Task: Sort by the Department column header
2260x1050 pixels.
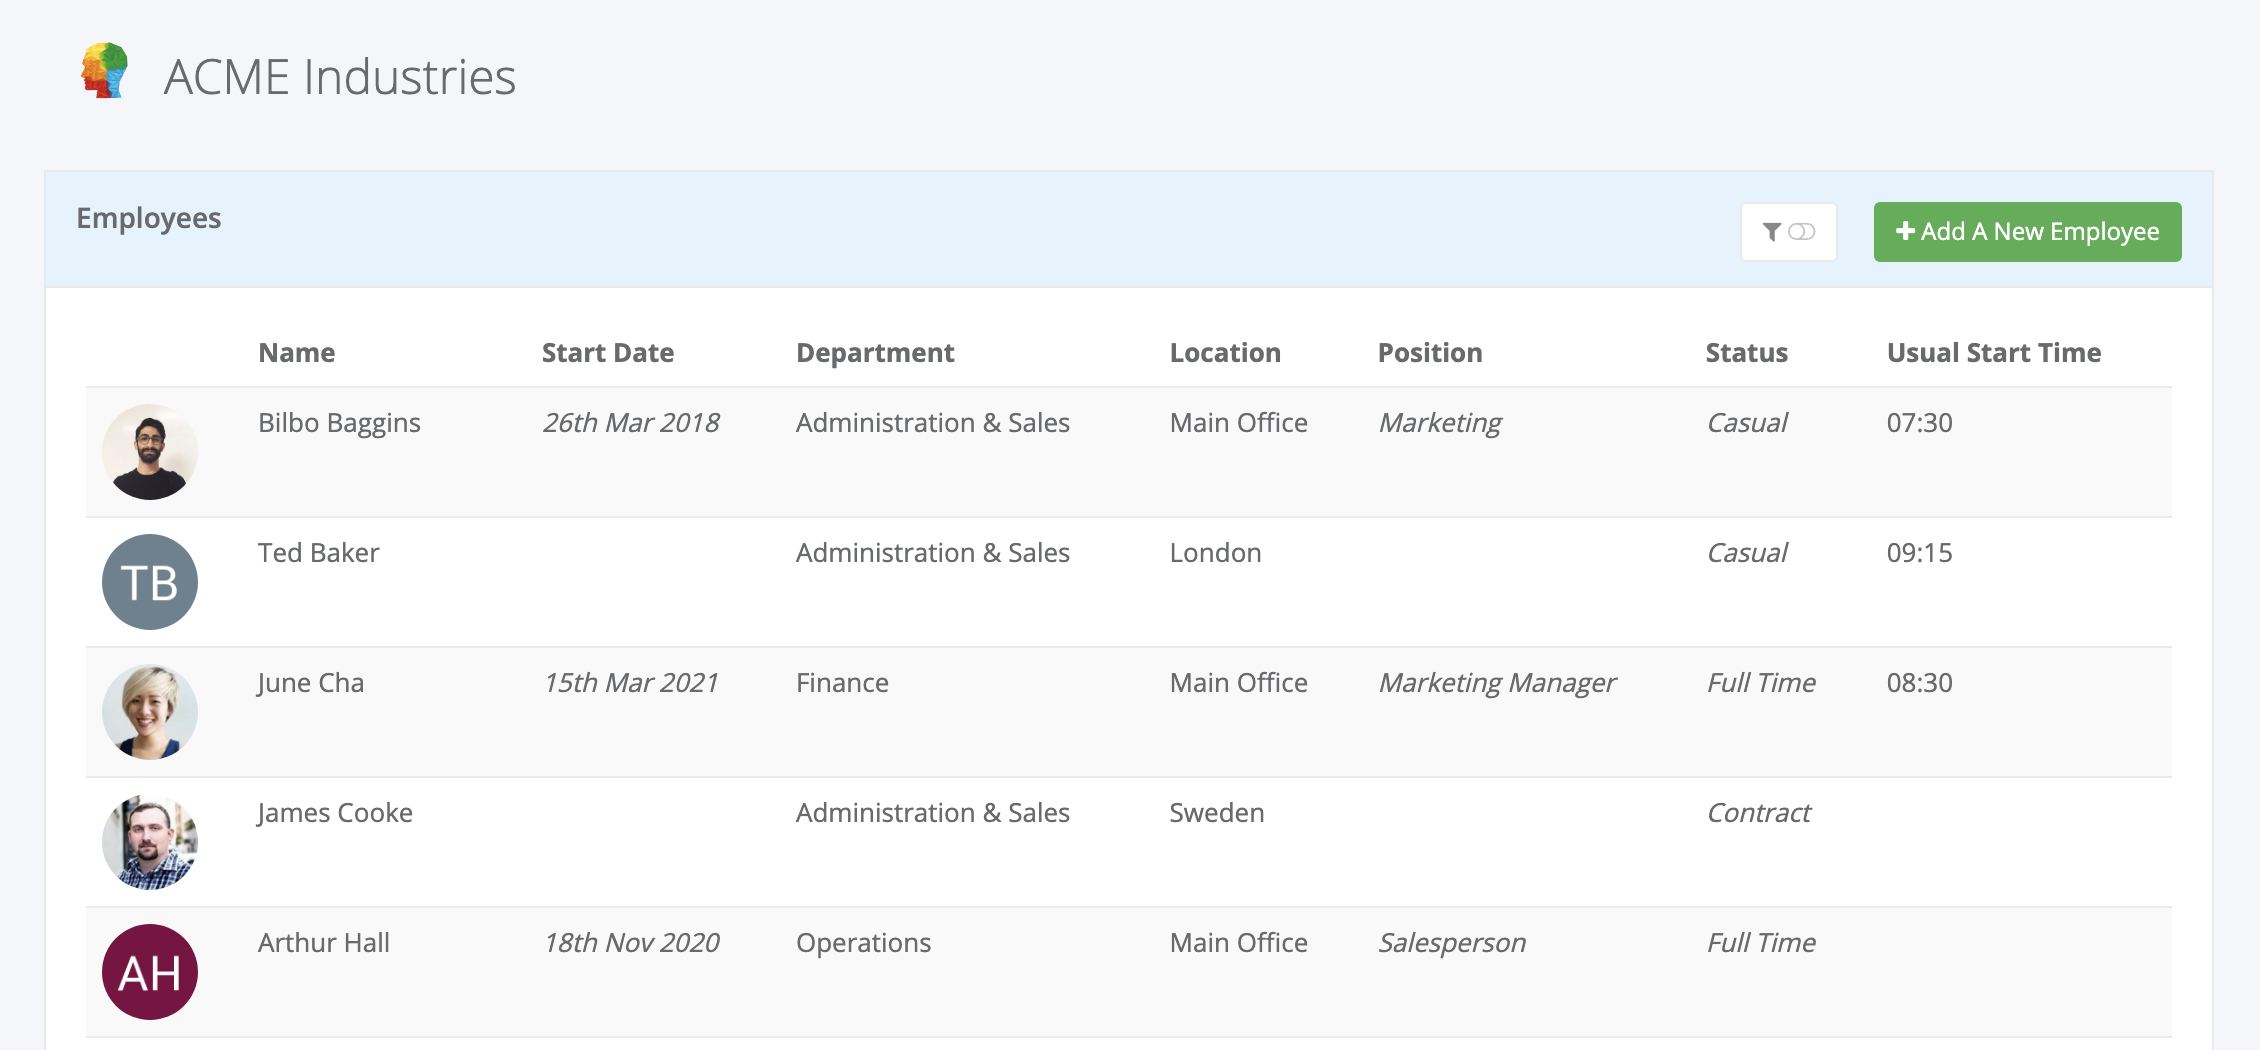Action: [875, 353]
